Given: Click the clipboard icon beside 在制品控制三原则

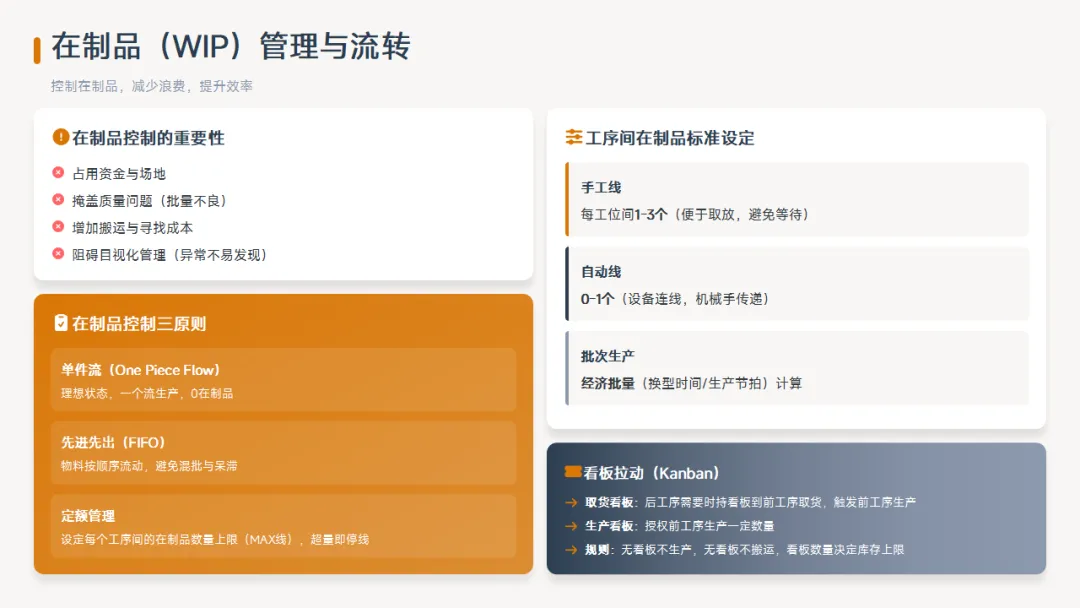Looking at the screenshot, I should tap(61, 322).
